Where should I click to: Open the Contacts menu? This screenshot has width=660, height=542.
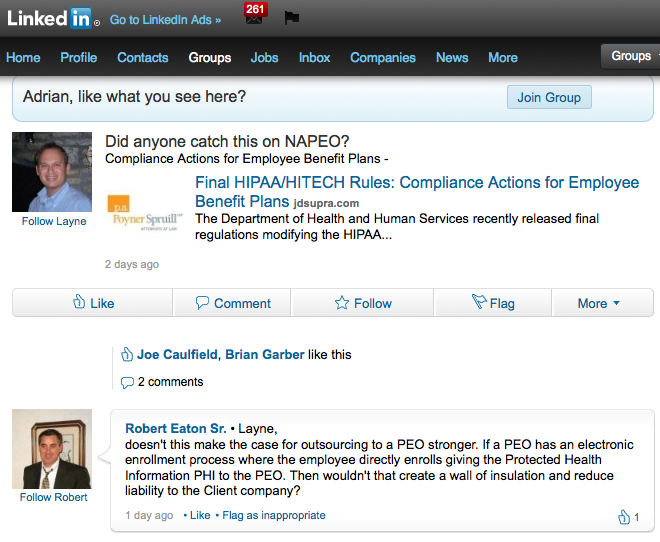pos(143,58)
